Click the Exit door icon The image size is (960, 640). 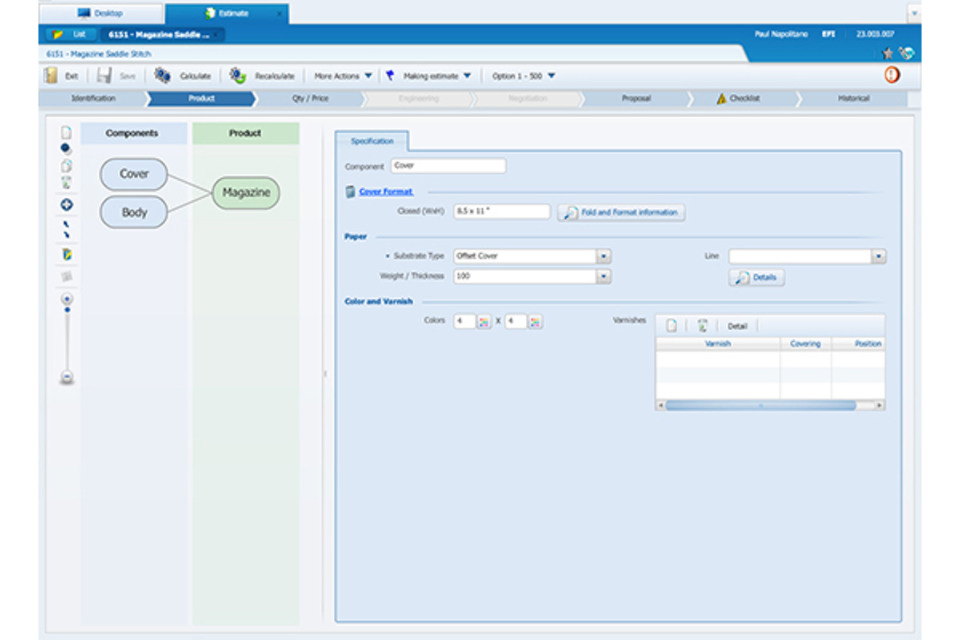point(51,75)
